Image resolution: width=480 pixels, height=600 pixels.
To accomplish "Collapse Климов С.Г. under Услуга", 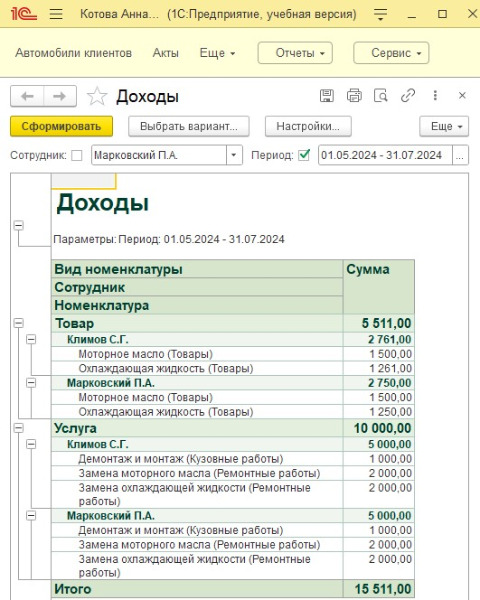I will (x=31, y=444).
